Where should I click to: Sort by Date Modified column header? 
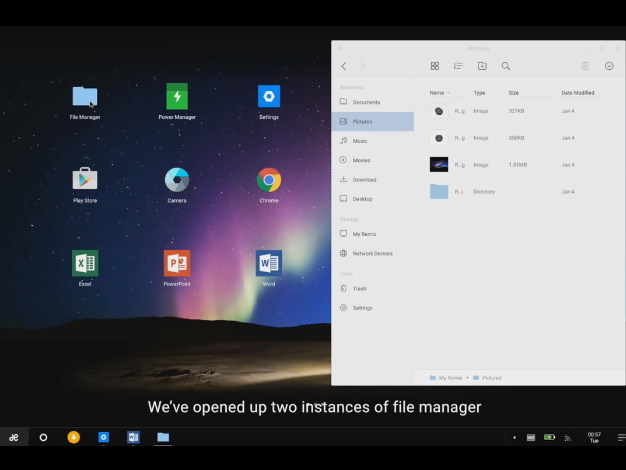click(x=578, y=93)
